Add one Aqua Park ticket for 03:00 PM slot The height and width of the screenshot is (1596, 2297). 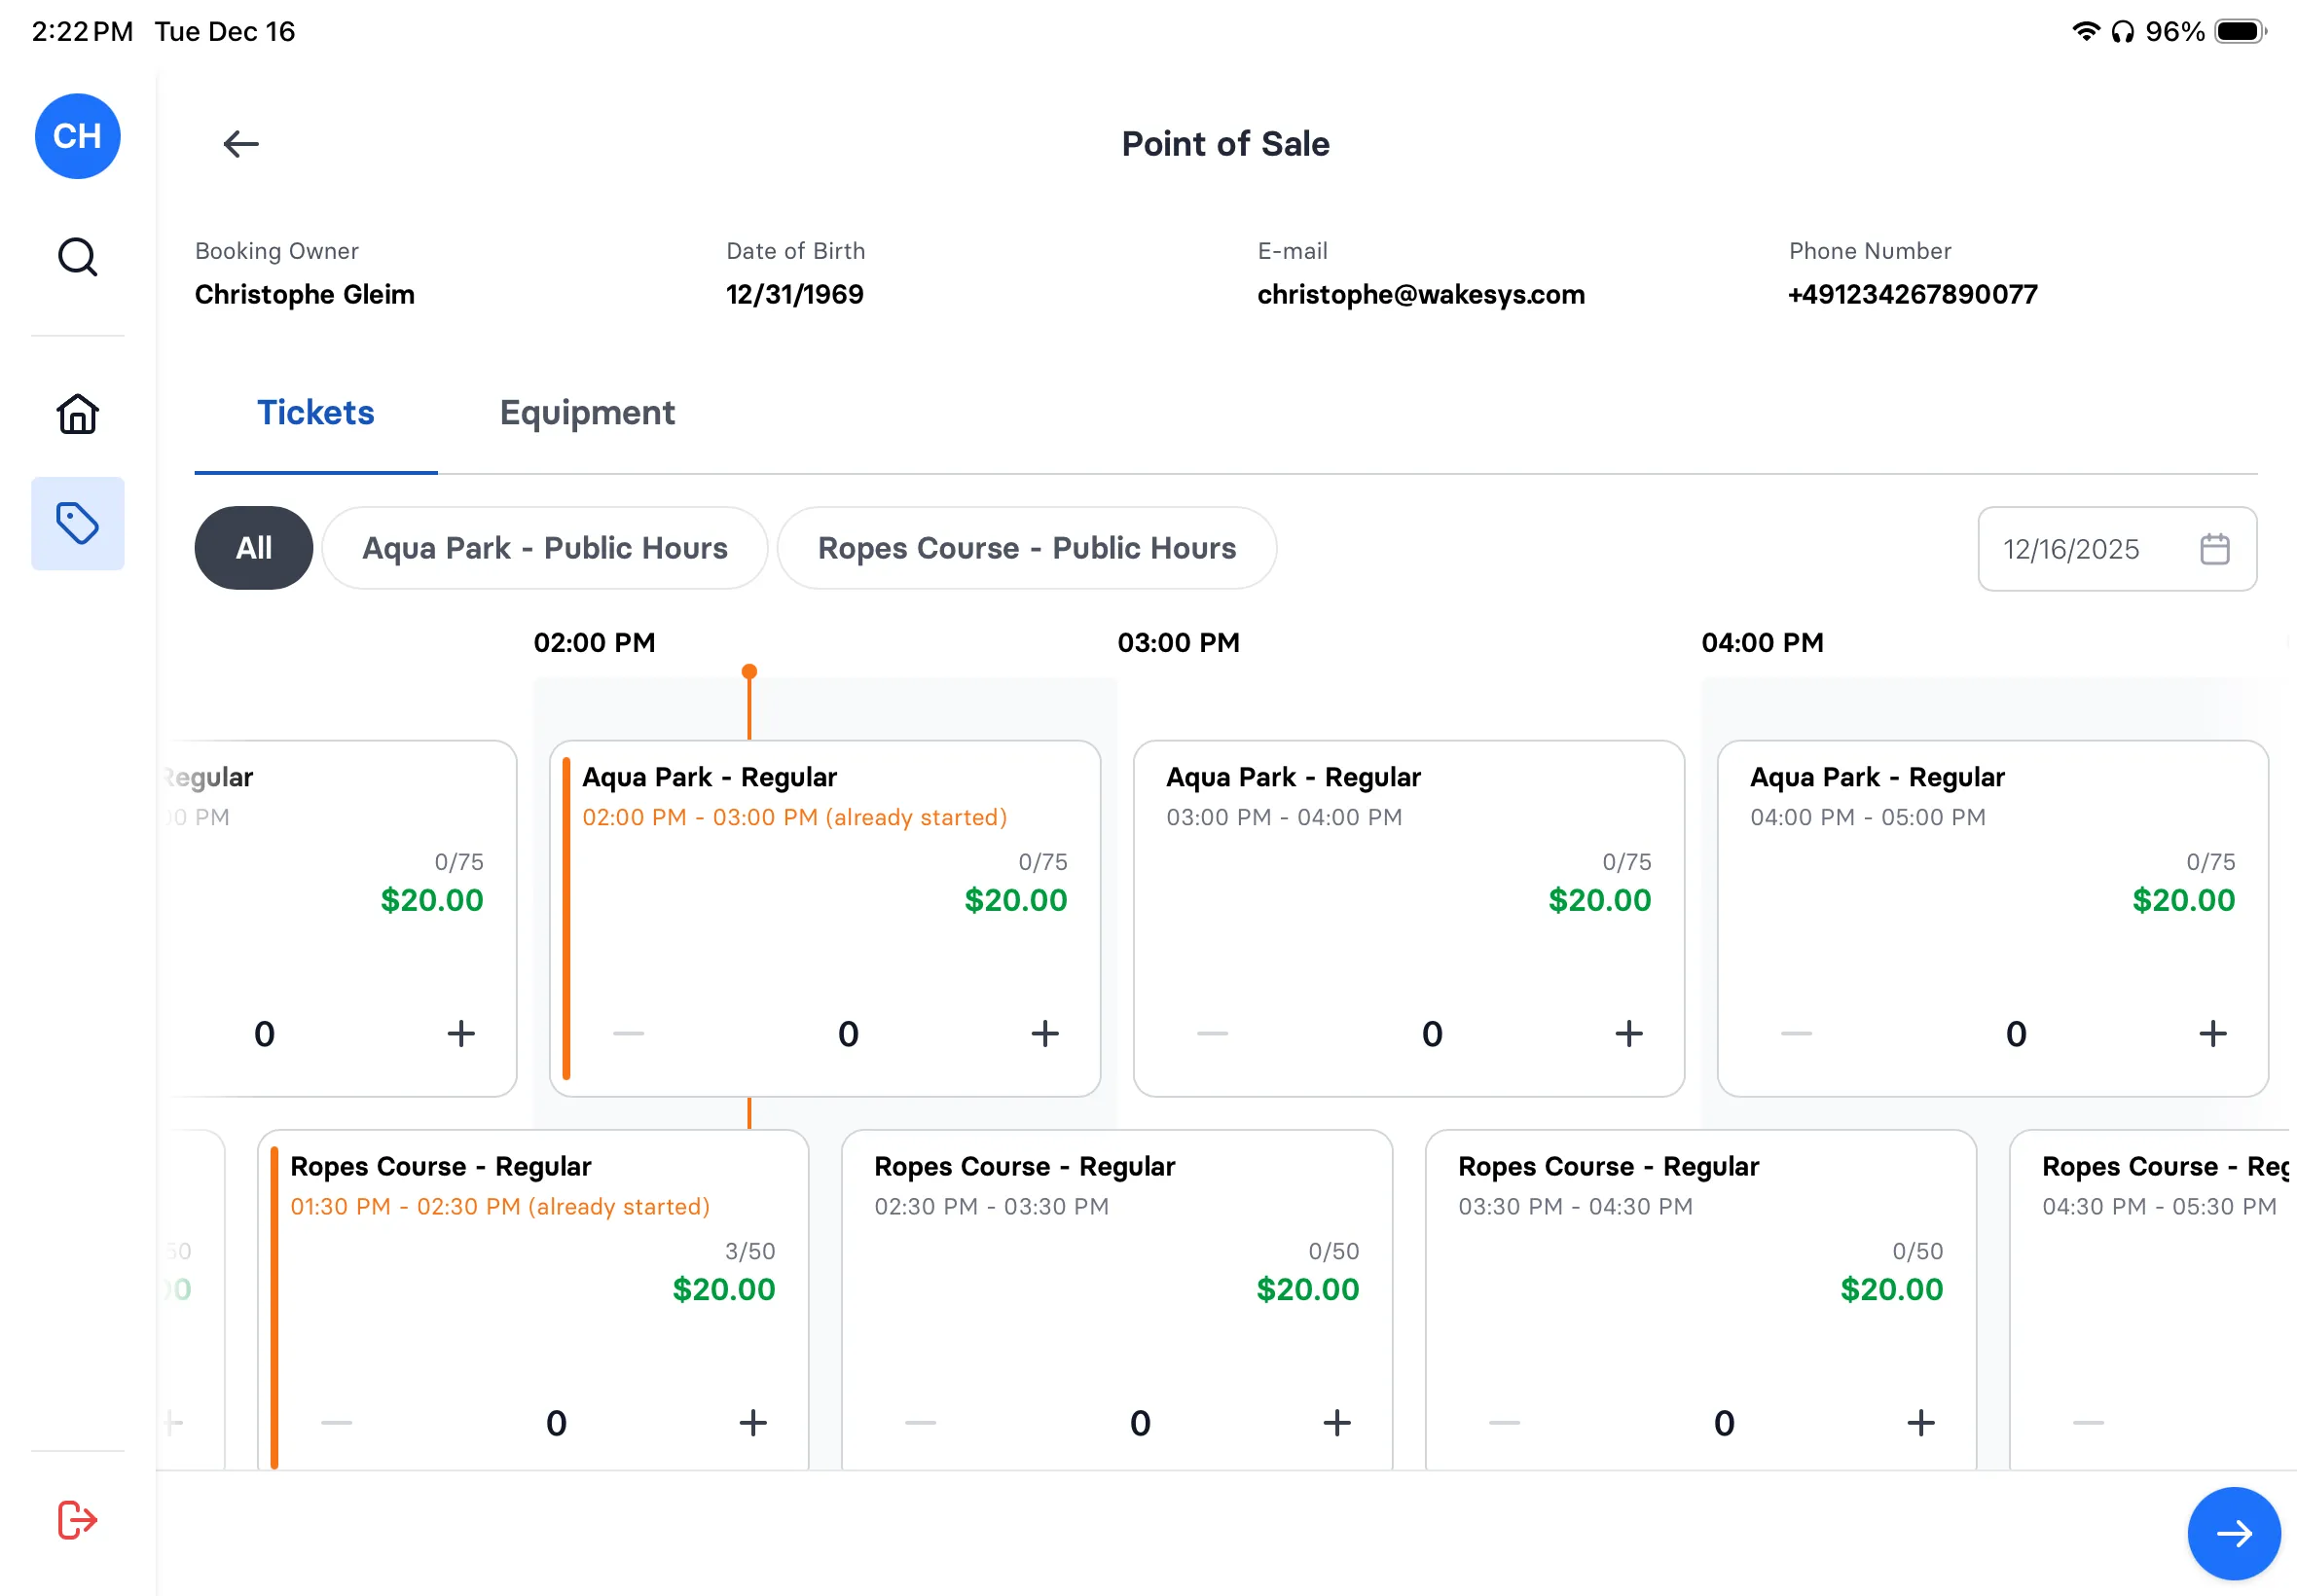click(x=1628, y=1034)
